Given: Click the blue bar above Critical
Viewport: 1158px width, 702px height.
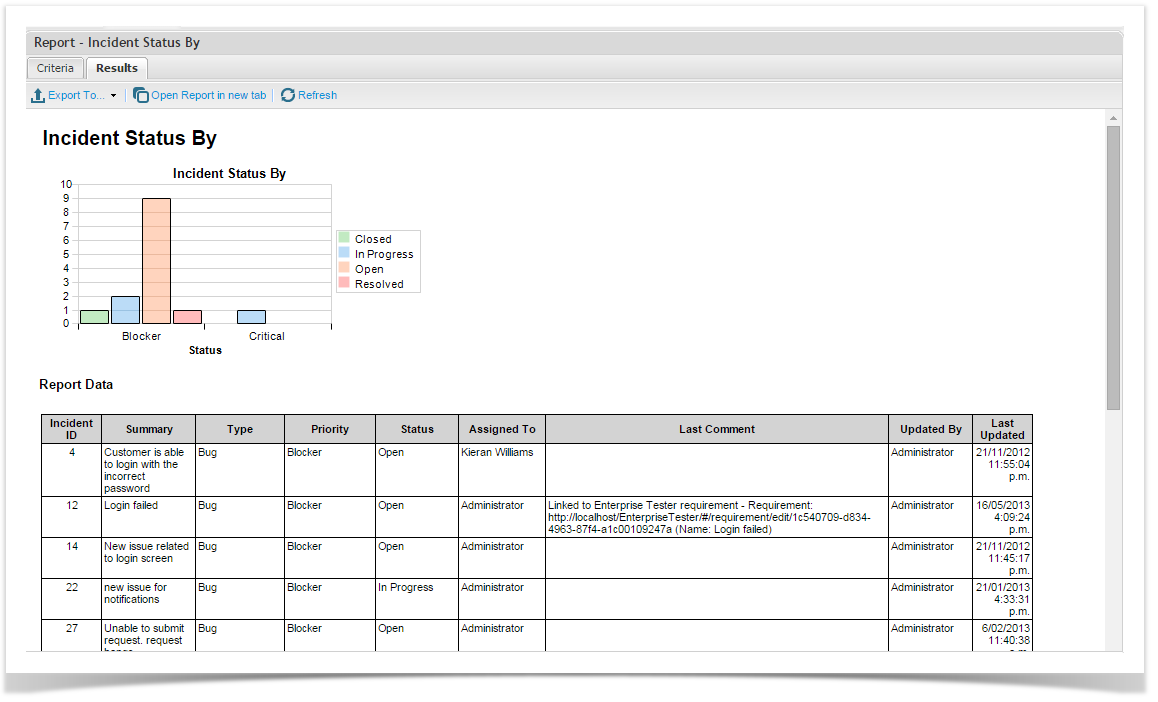Looking at the screenshot, I should pyautogui.click(x=251, y=317).
